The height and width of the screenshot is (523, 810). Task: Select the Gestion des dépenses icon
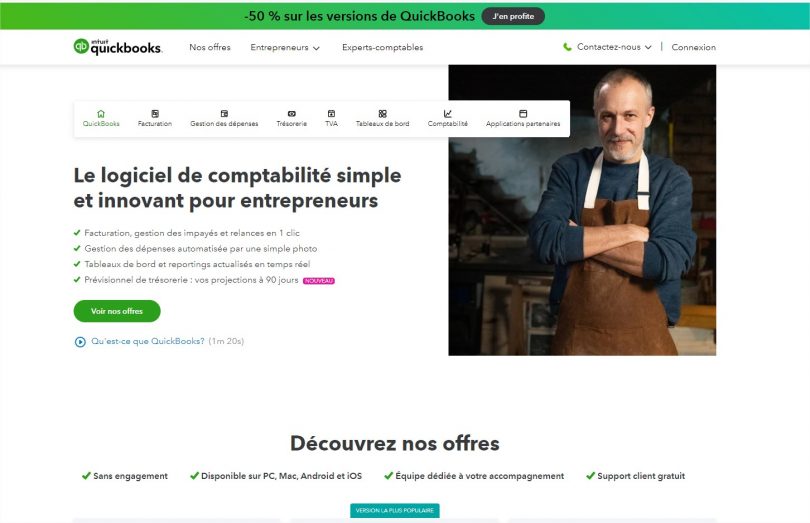(x=224, y=114)
